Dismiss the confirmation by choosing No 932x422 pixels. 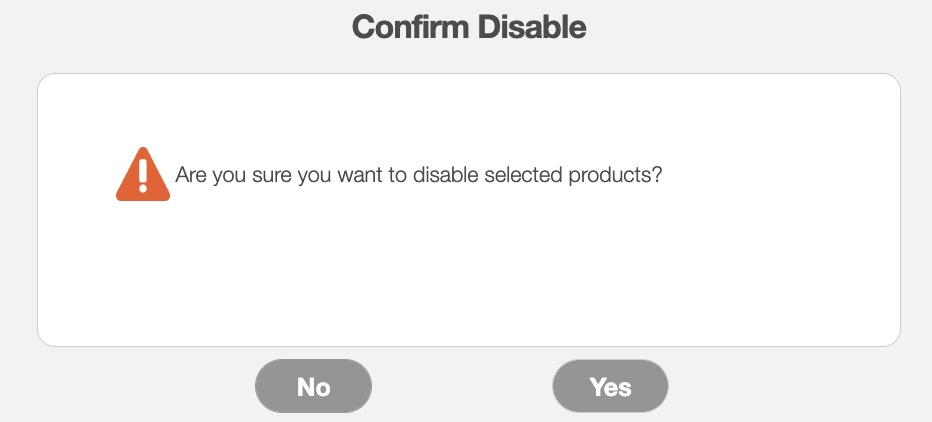point(313,386)
